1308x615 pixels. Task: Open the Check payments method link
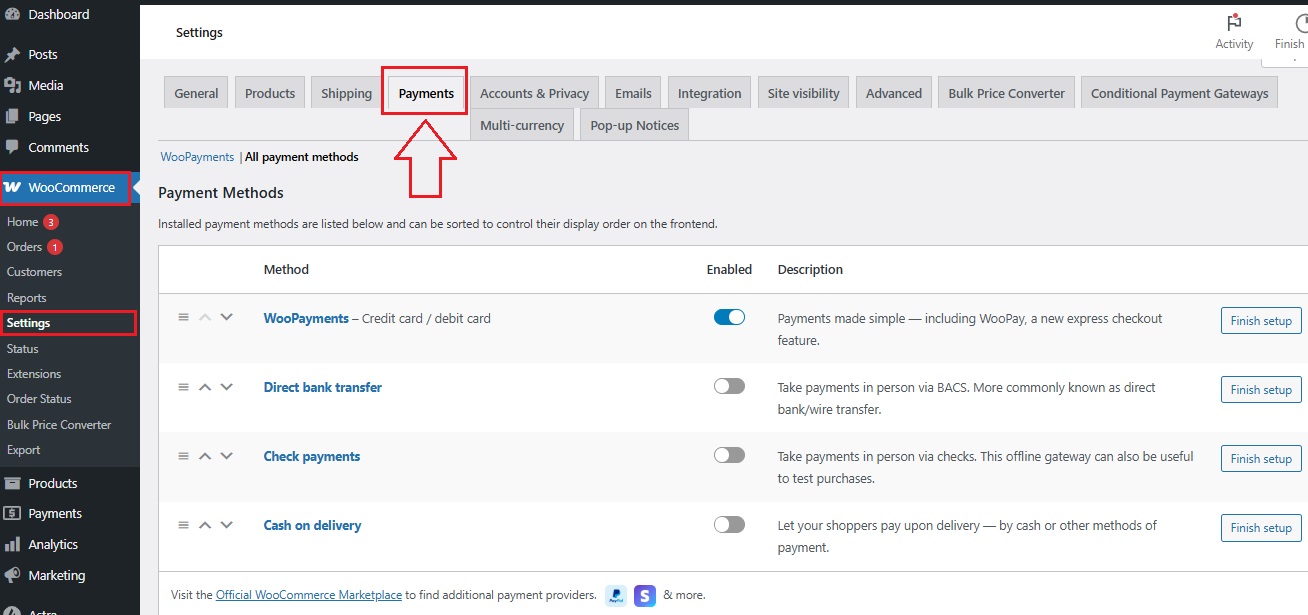312,456
